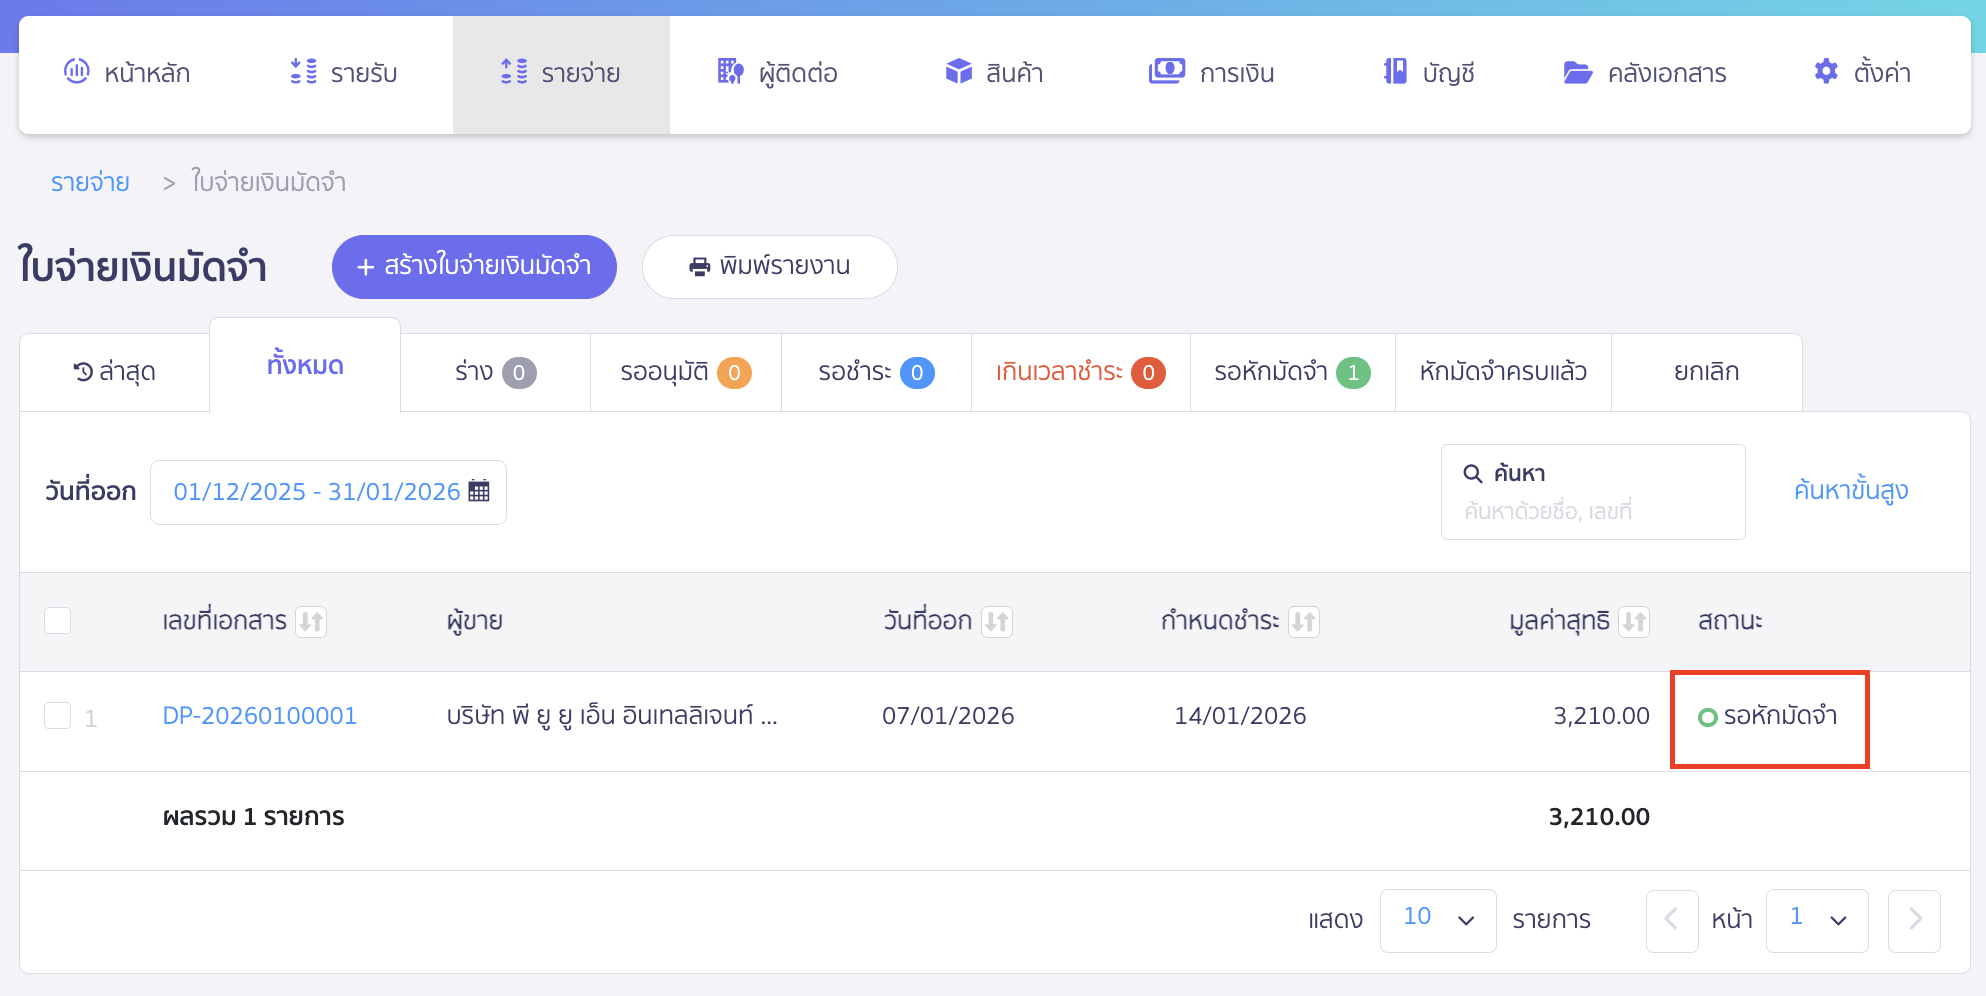1986x996 pixels.
Task: Click the settings gear icon for ตั้งค่า
Action: tap(1826, 72)
